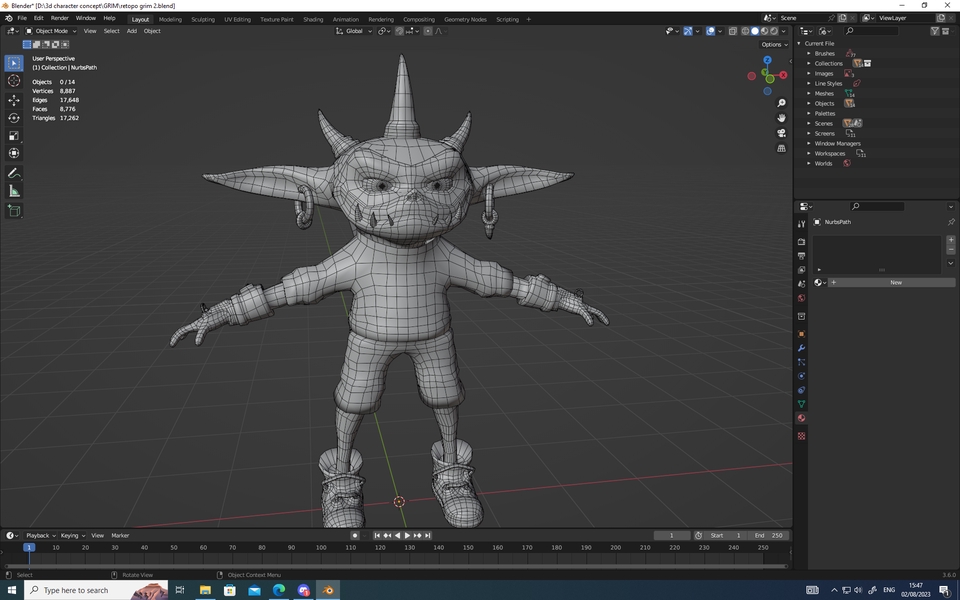Open the Physics properties tab

pos(801,376)
